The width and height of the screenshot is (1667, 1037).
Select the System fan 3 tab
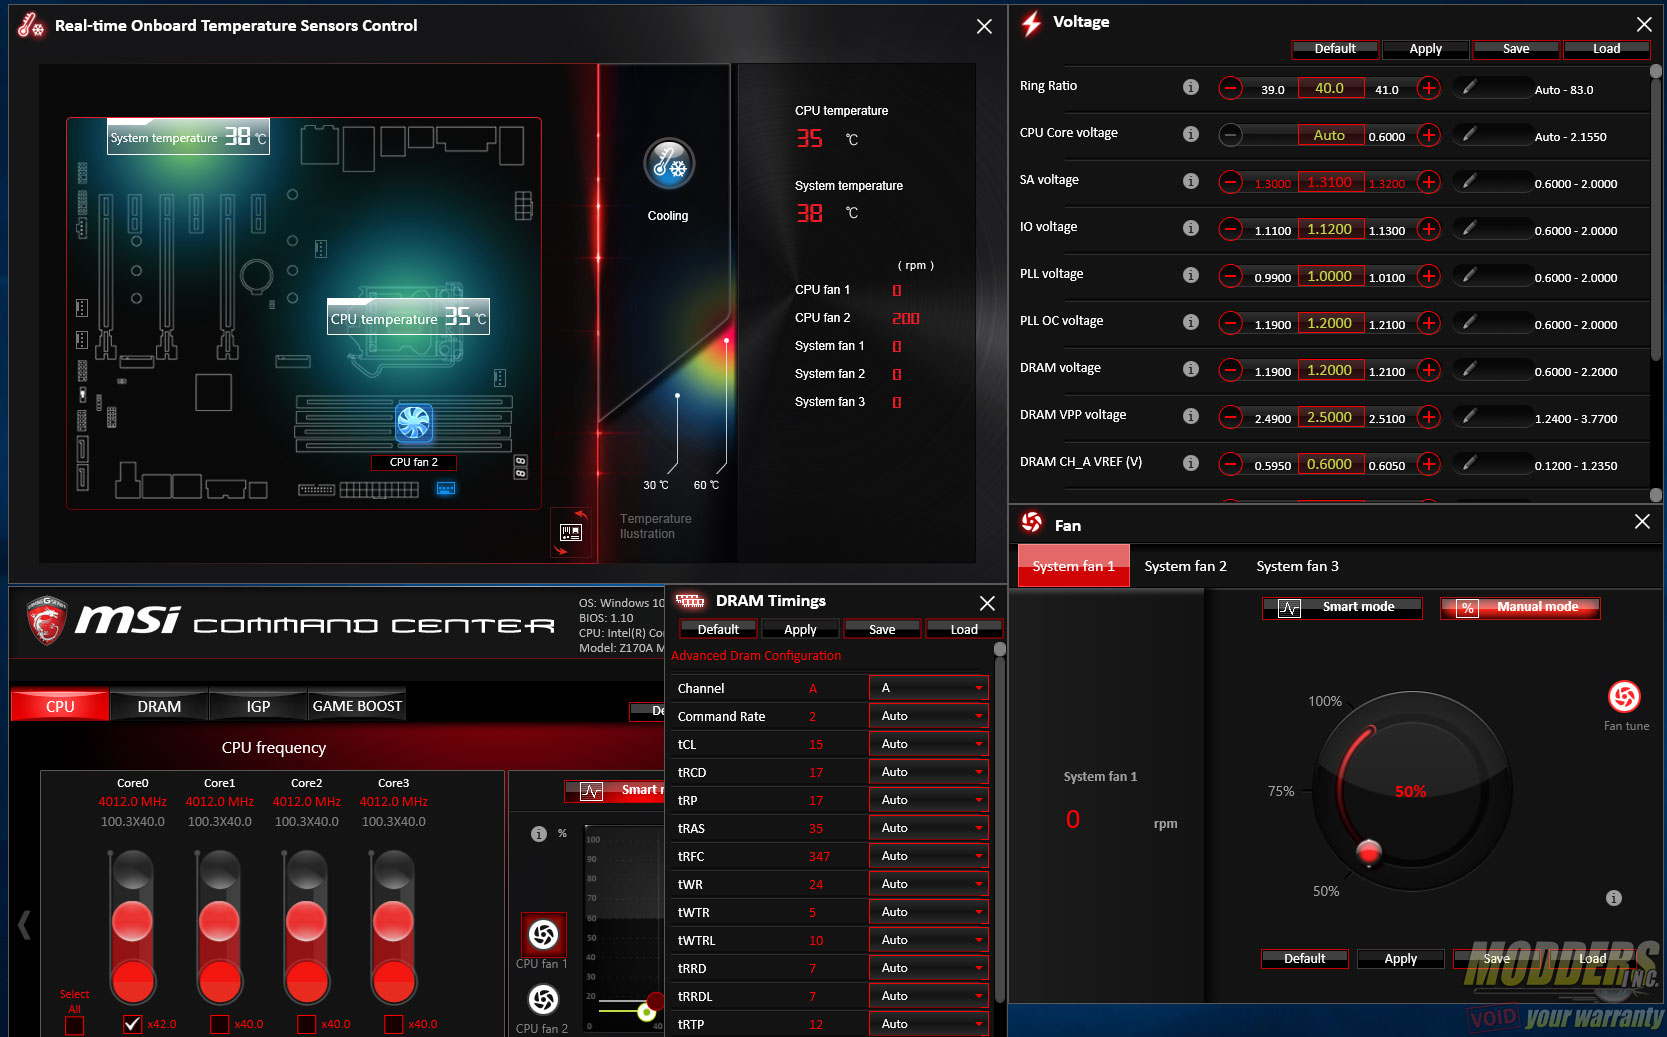click(x=1297, y=566)
